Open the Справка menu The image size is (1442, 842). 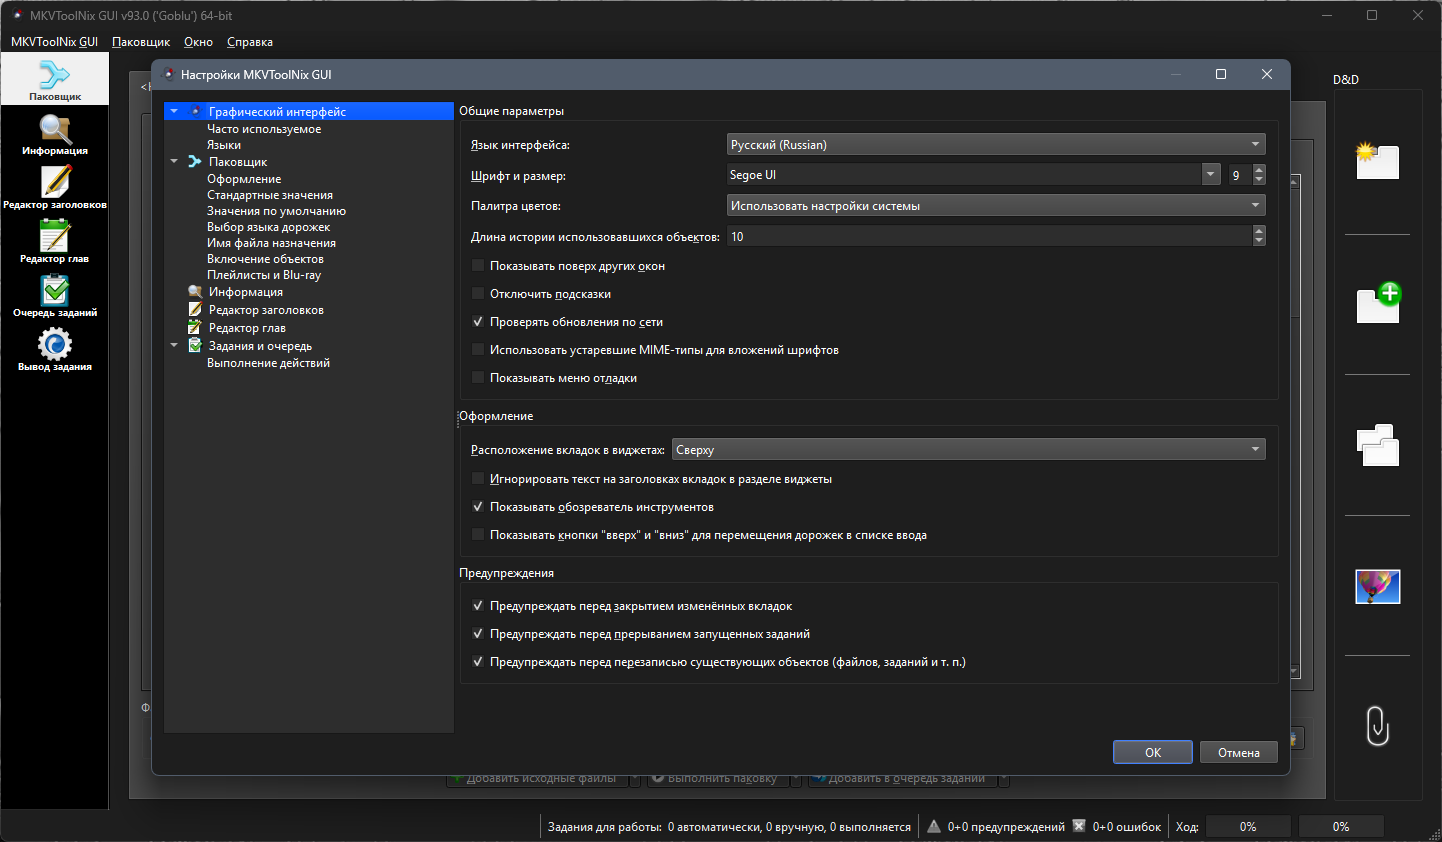pyautogui.click(x=250, y=42)
